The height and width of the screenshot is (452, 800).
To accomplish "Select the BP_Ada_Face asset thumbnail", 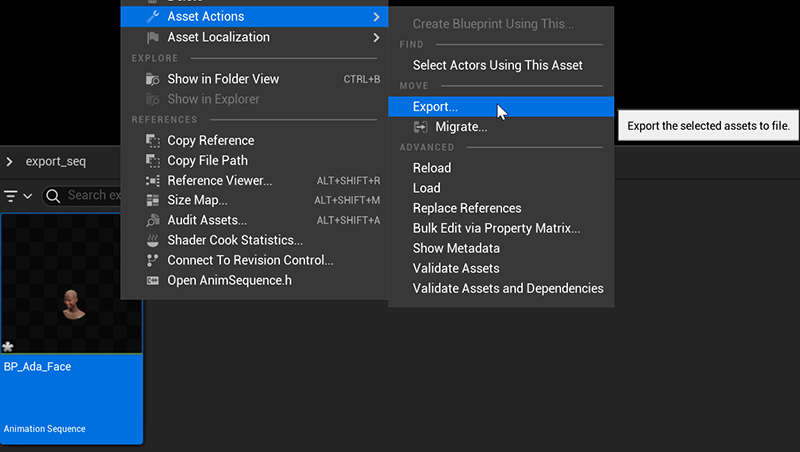I will tap(71, 283).
